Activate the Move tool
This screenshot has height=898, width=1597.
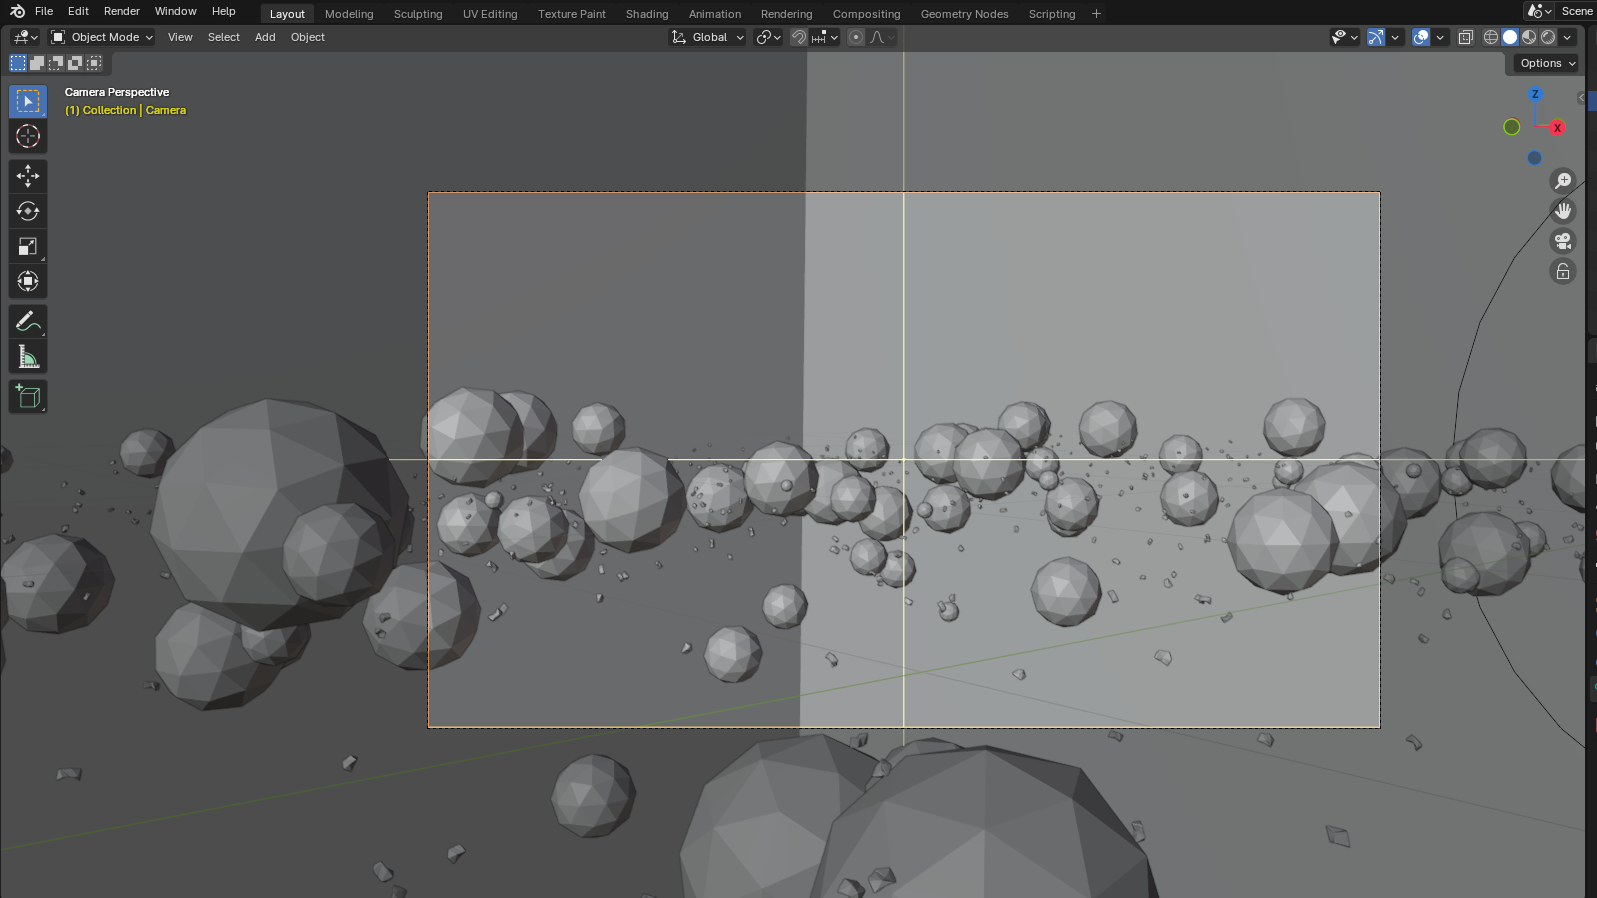28,176
